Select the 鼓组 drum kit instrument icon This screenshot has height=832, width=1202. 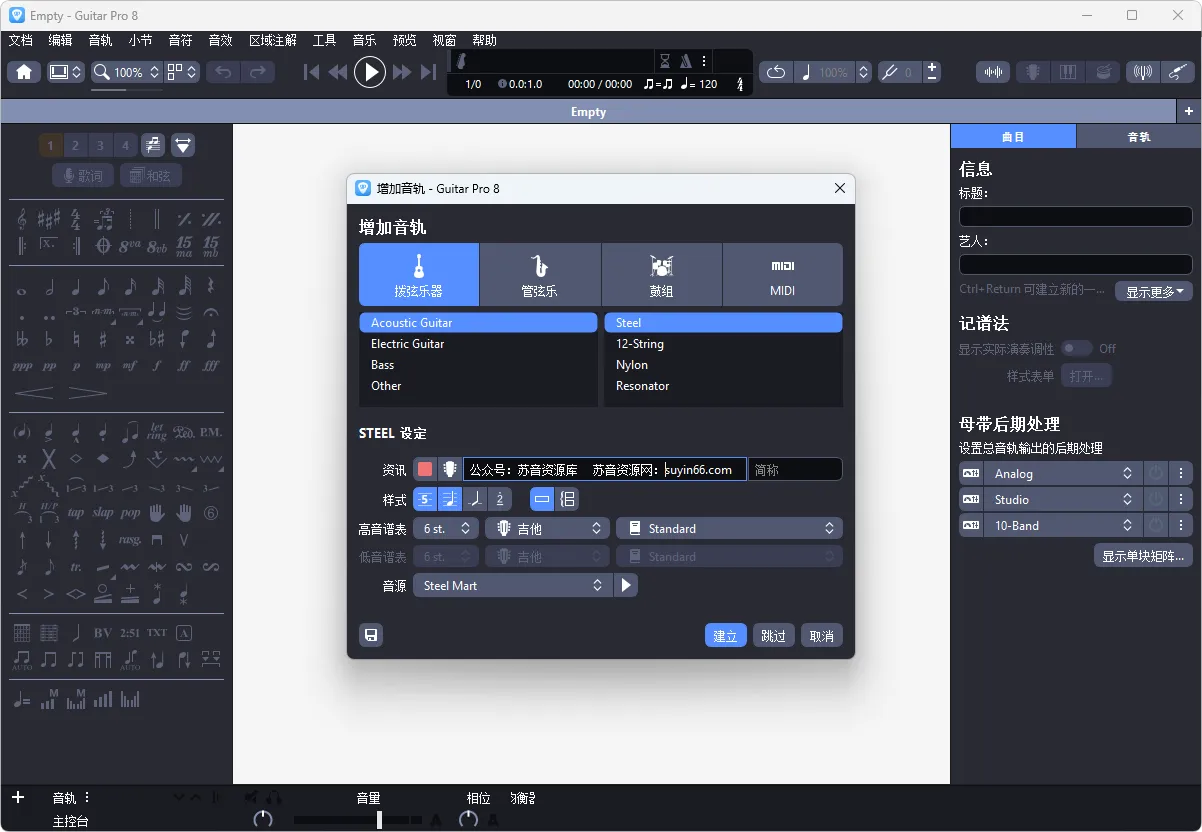pos(661,274)
